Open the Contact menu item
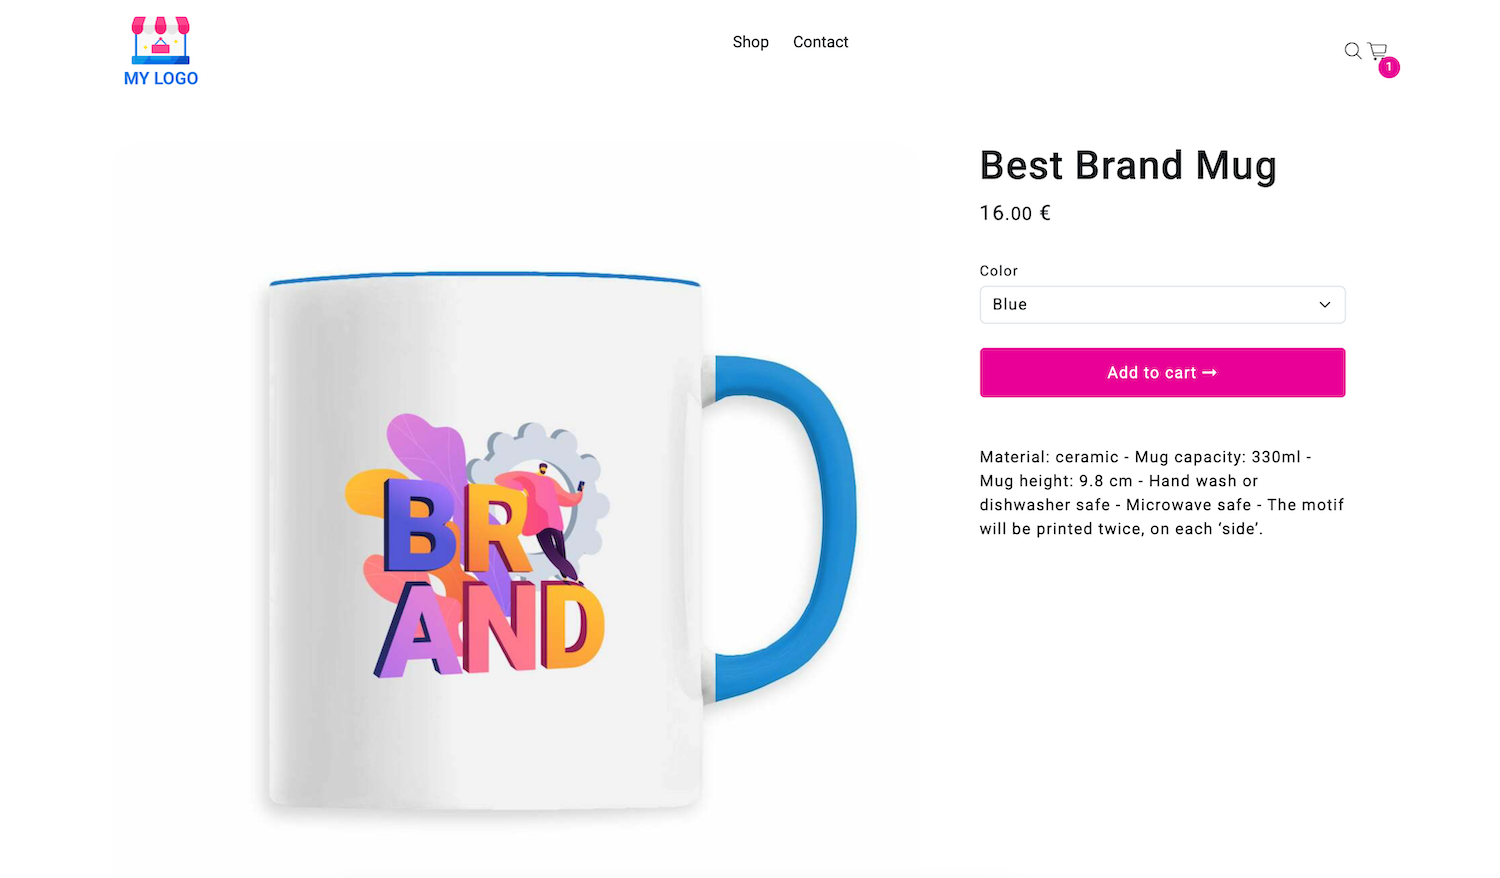Screen dimensions: 1500x878 tap(820, 42)
